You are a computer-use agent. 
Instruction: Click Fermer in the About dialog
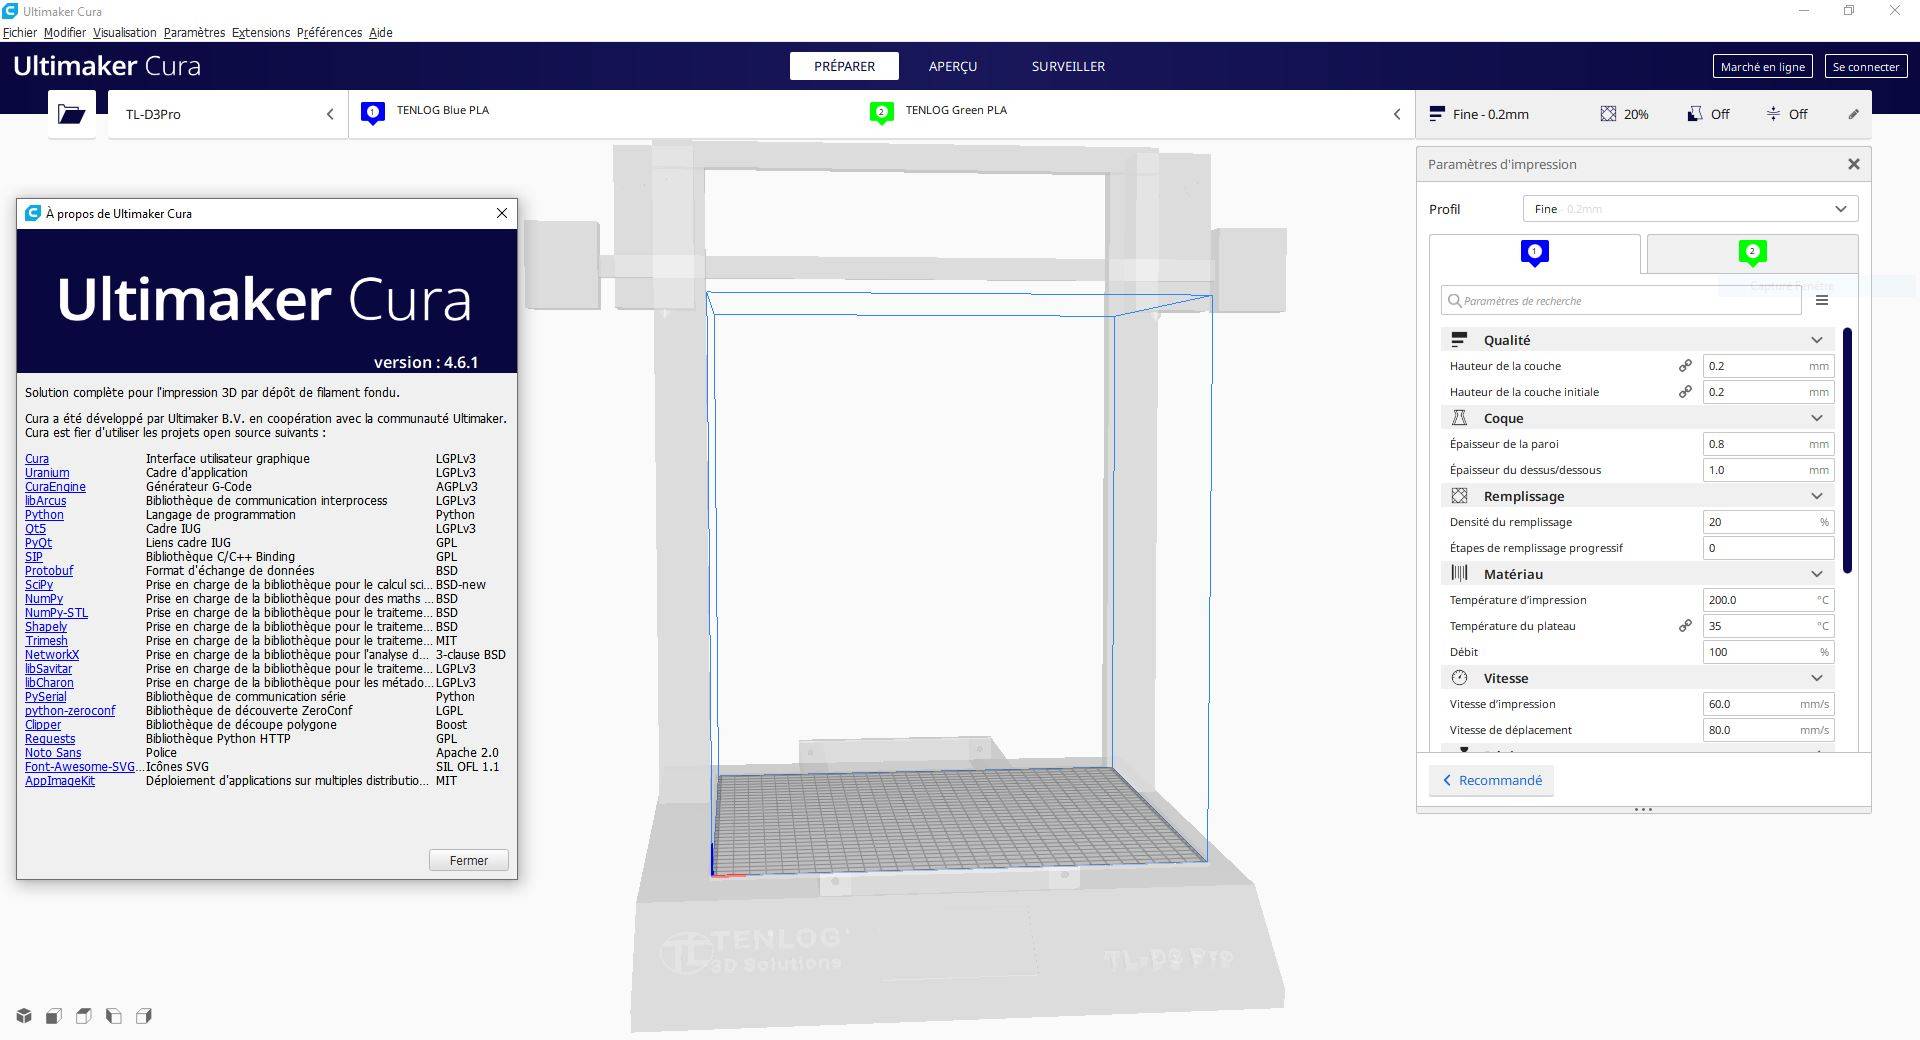click(x=469, y=860)
